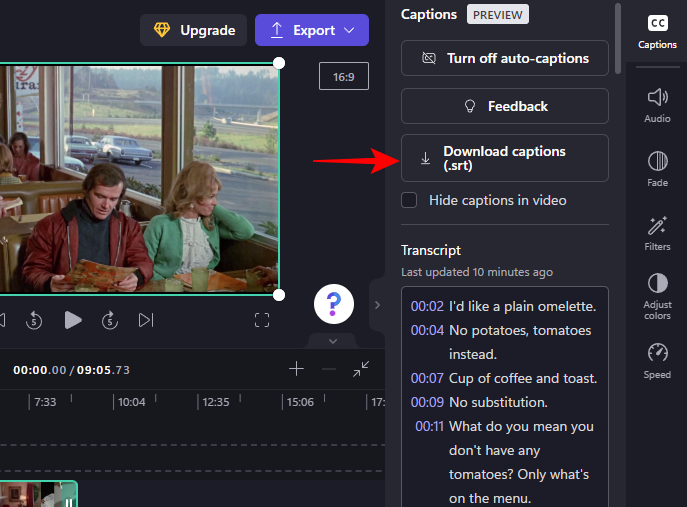
Task: Check Hide captions in video
Action: pos(409,200)
